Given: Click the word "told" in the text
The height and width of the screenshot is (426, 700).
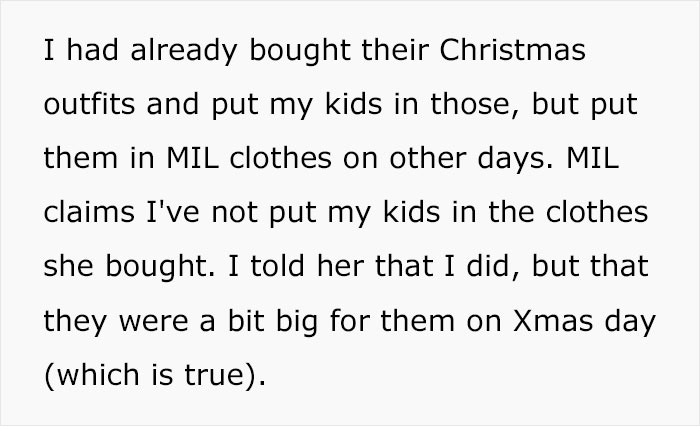Looking at the screenshot, I should point(277,266).
